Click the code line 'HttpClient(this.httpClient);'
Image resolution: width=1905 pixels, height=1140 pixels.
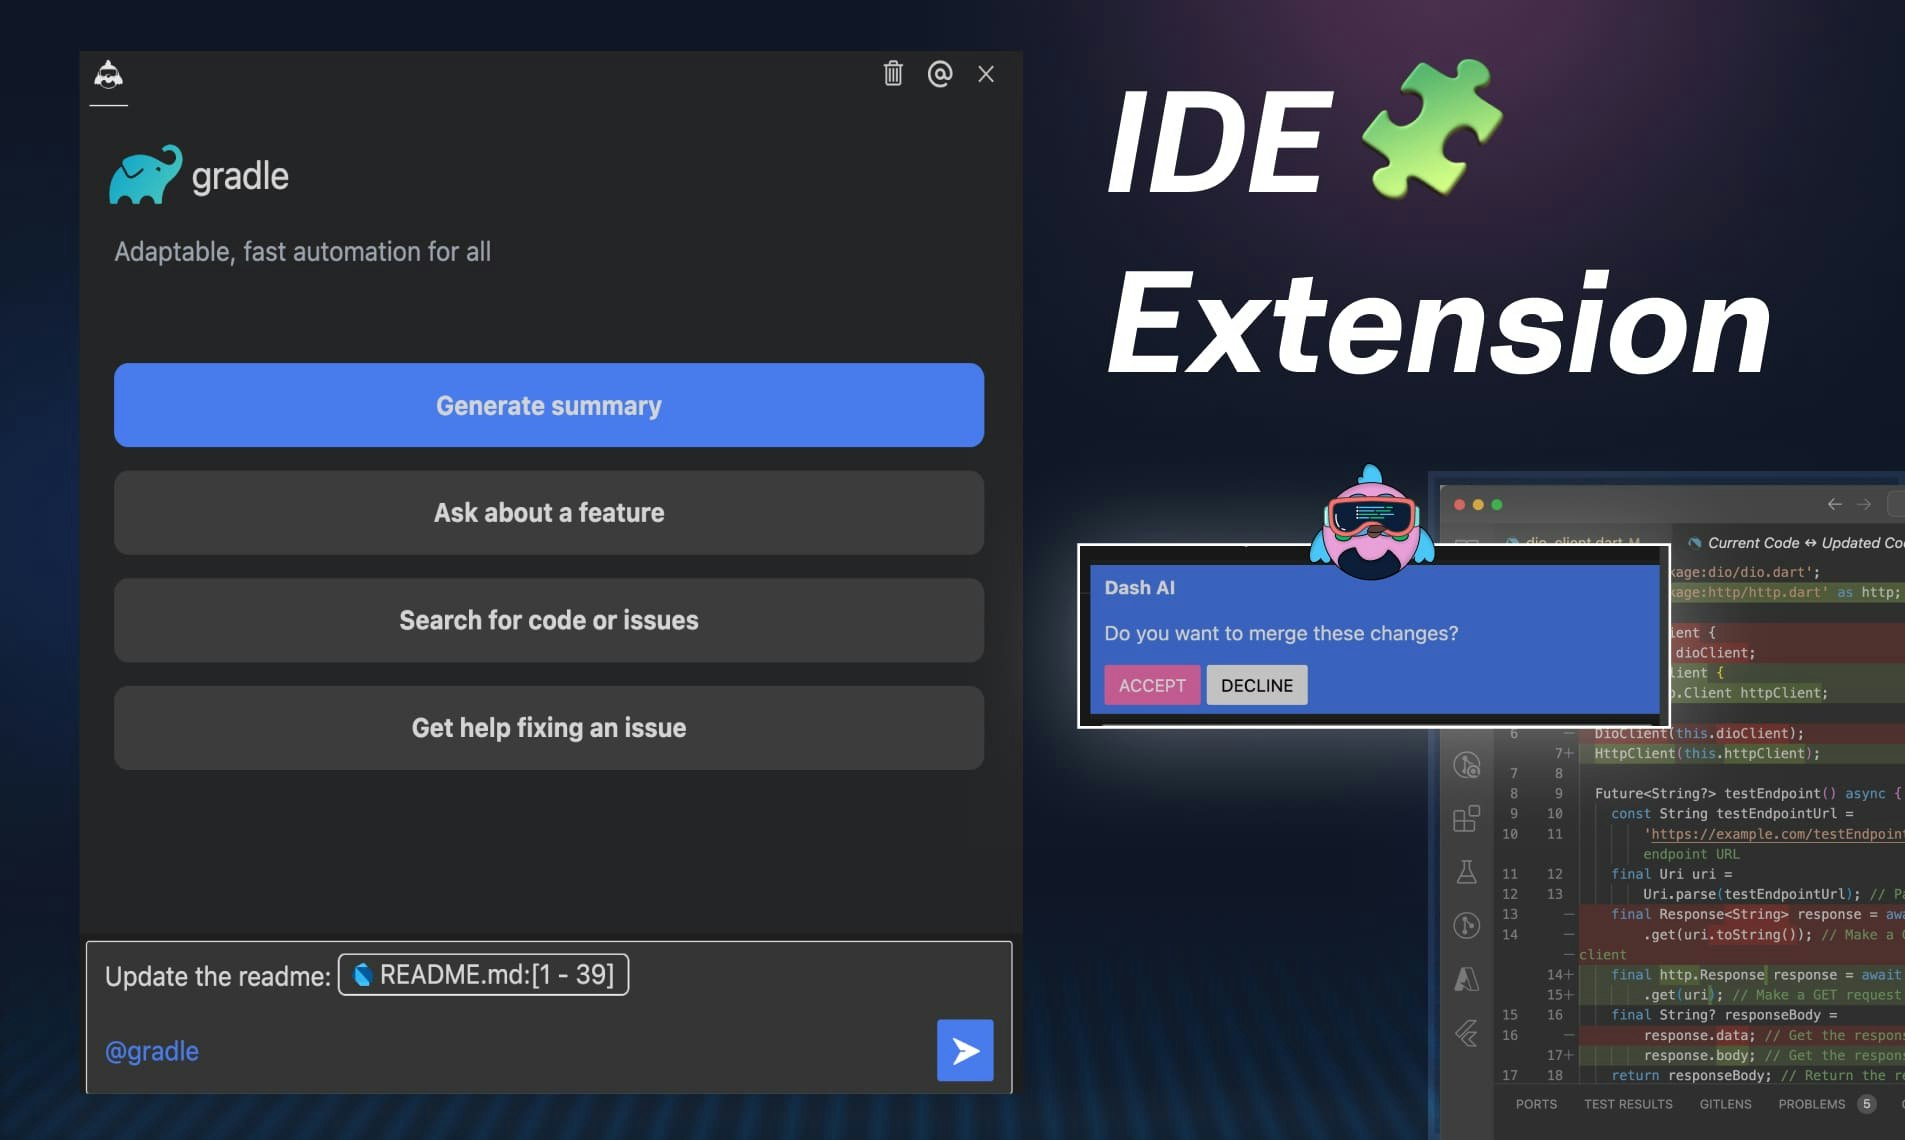(x=1707, y=753)
